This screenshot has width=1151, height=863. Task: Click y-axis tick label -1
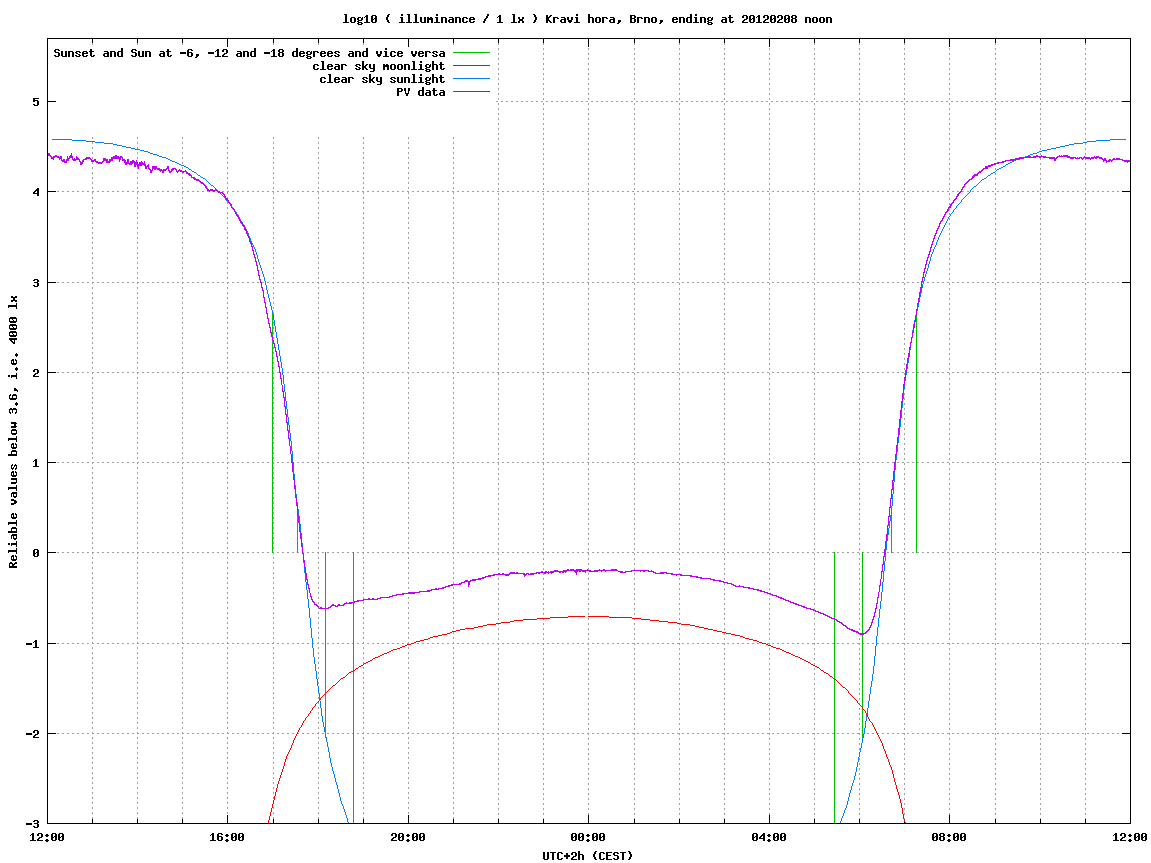pos(32,644)
